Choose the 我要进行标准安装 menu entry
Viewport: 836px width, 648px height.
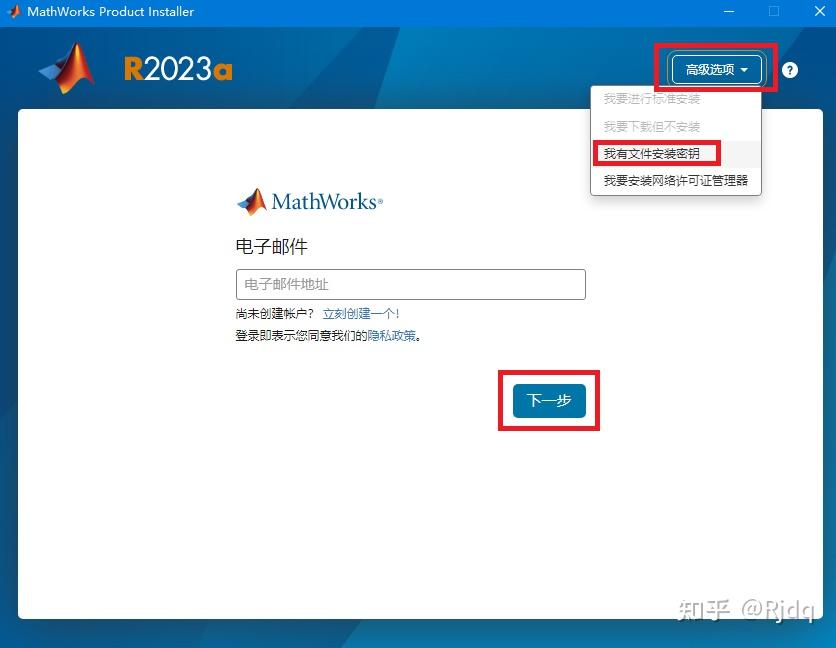tap(653, 99)
